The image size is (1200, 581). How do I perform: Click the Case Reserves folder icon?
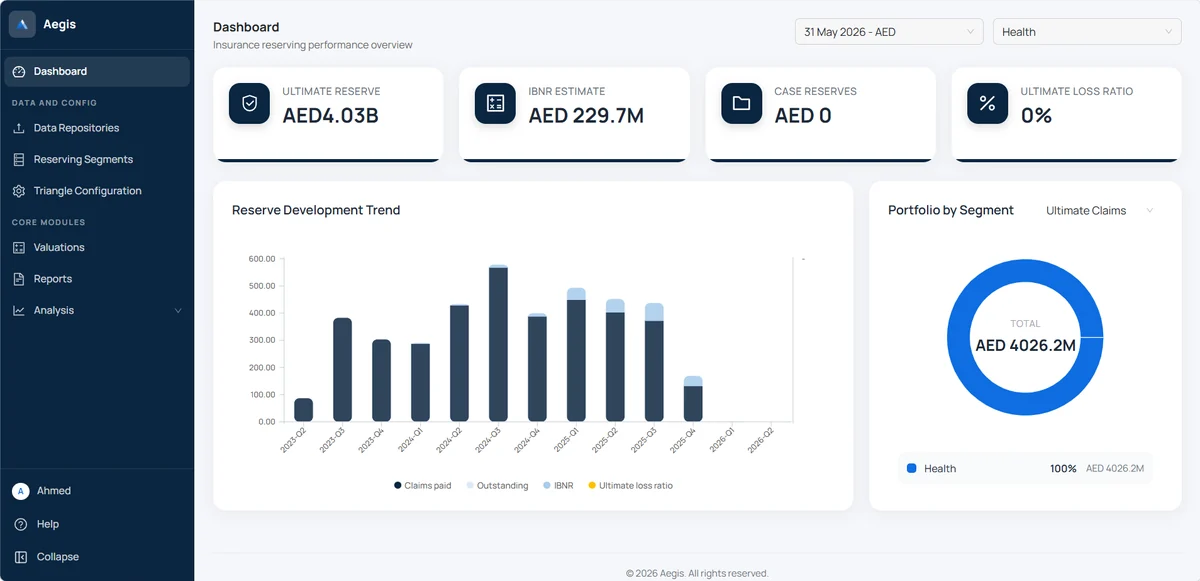[x=741, y=103]
